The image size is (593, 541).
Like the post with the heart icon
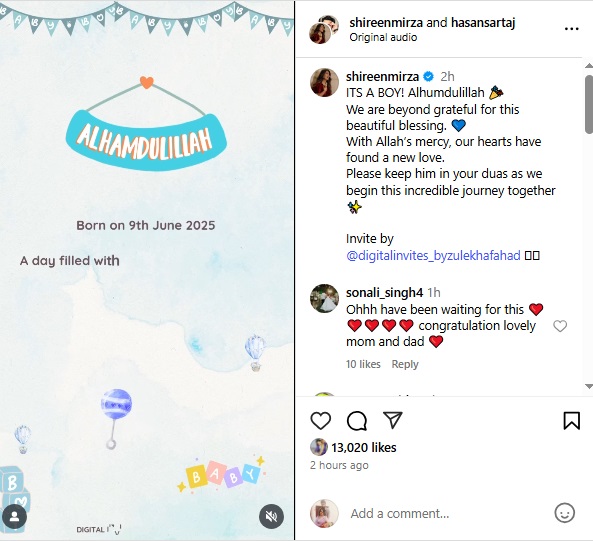pyautogui.click(x=320, y=420)
